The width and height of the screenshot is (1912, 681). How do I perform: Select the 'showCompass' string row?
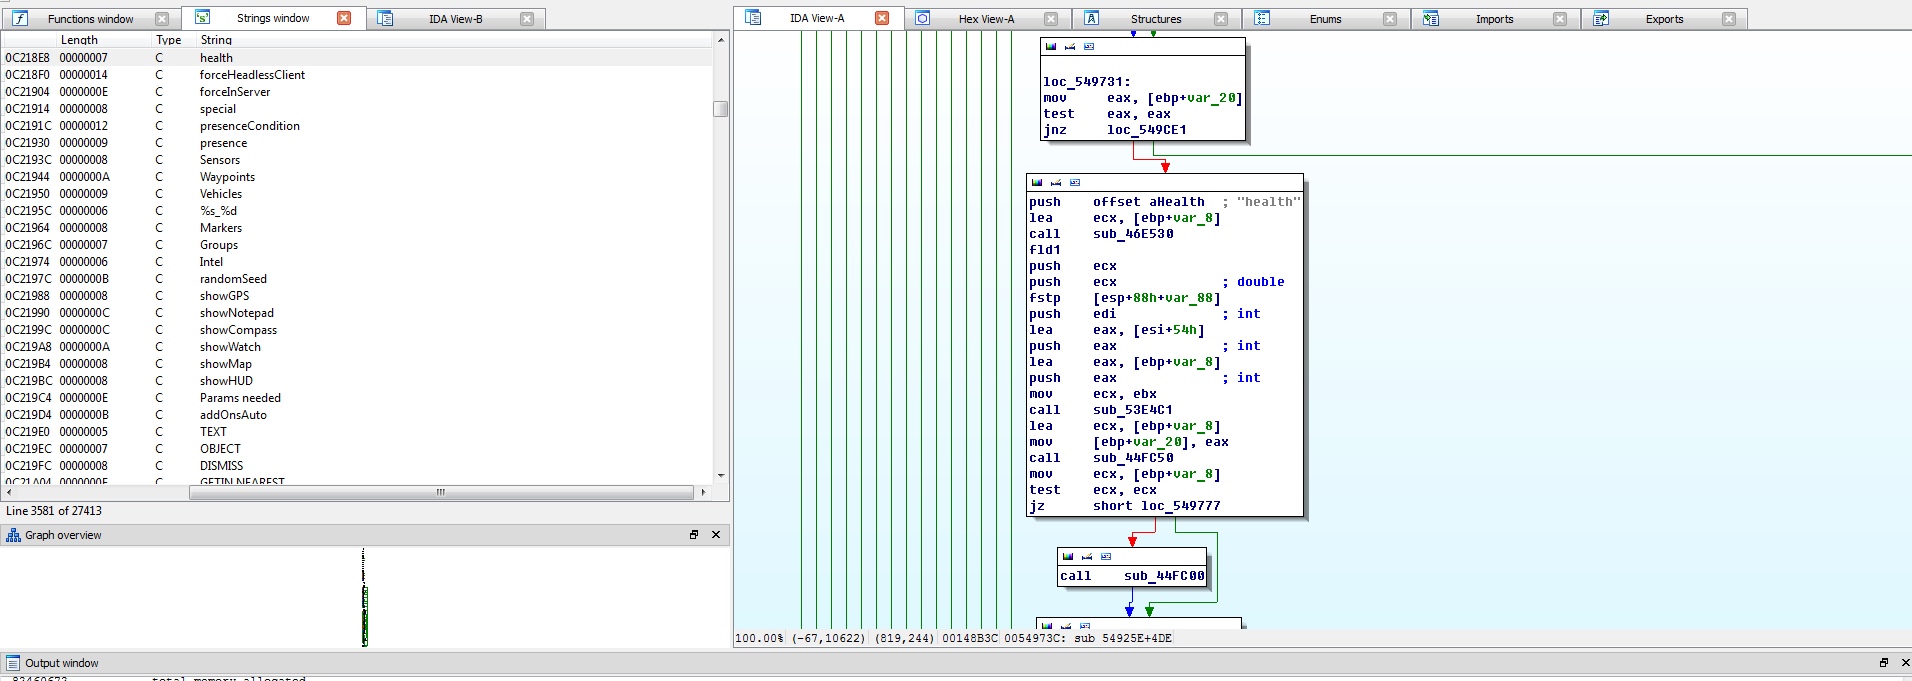click(x=357, y=330)
